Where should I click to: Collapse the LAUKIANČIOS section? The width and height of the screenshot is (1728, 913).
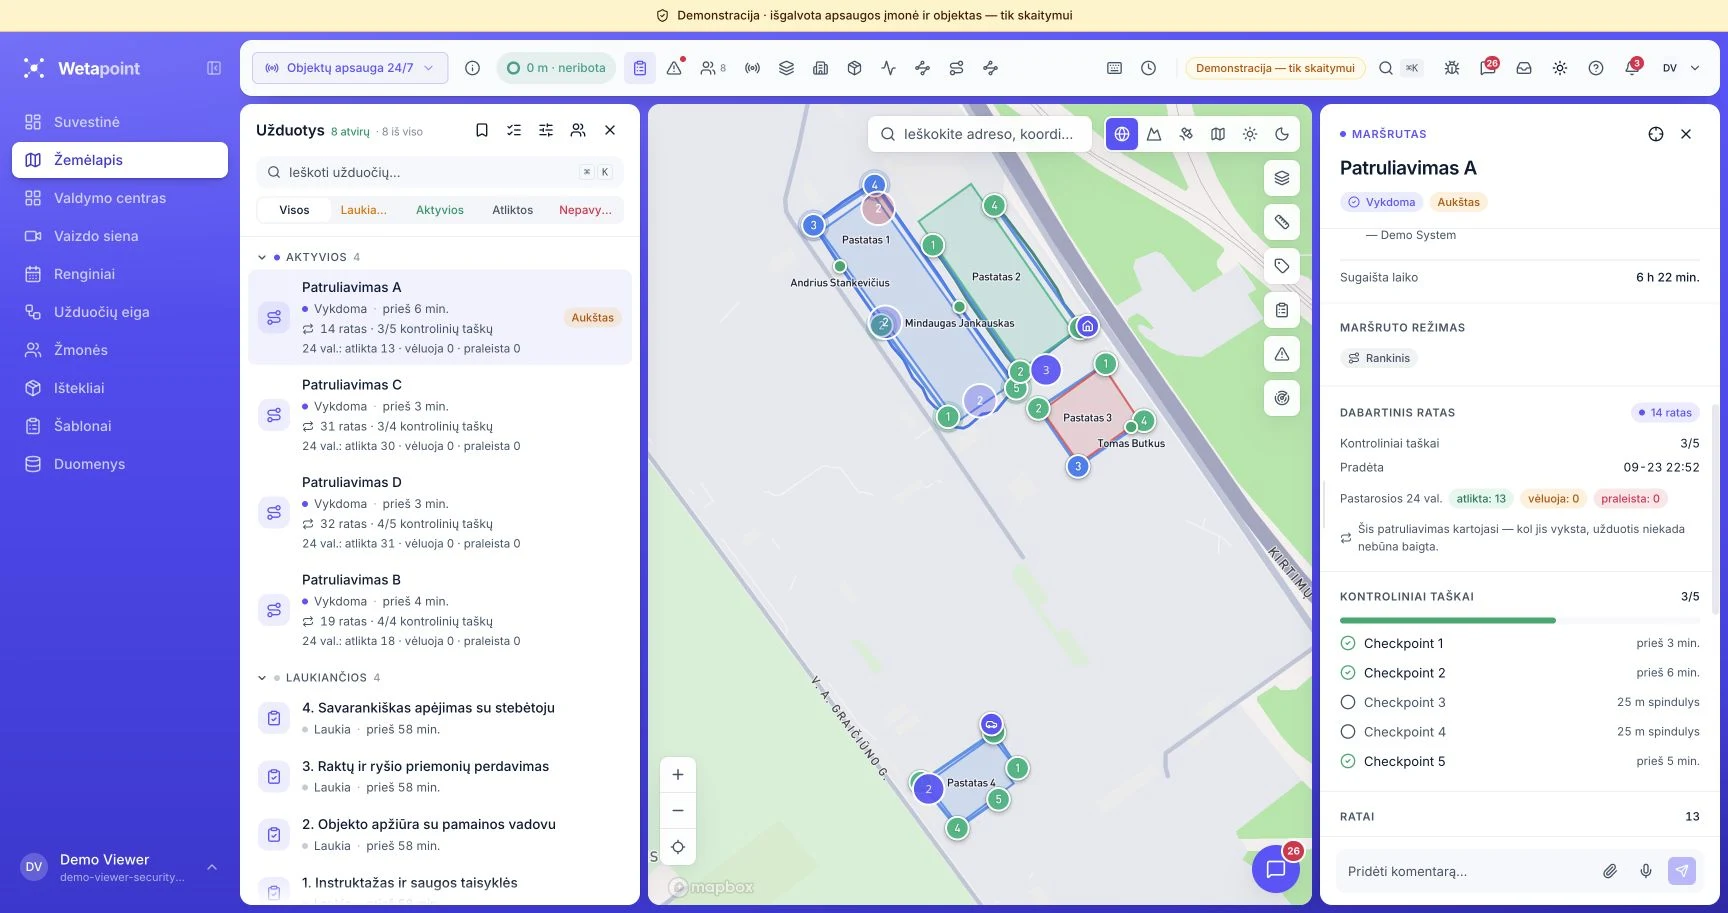coord(262,677)
